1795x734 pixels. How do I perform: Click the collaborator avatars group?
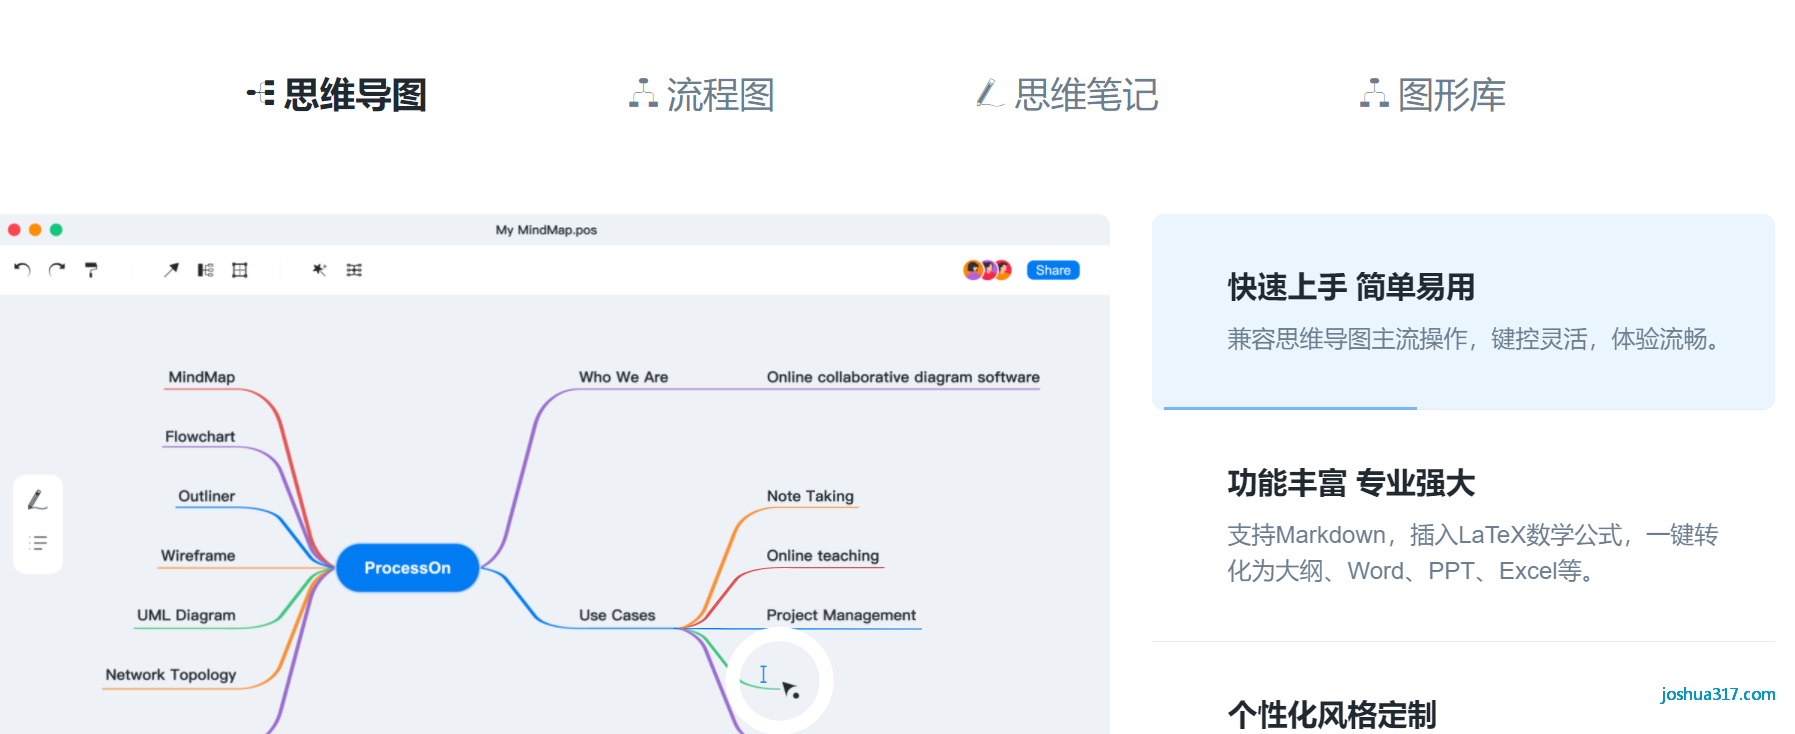tap(988, 270)
